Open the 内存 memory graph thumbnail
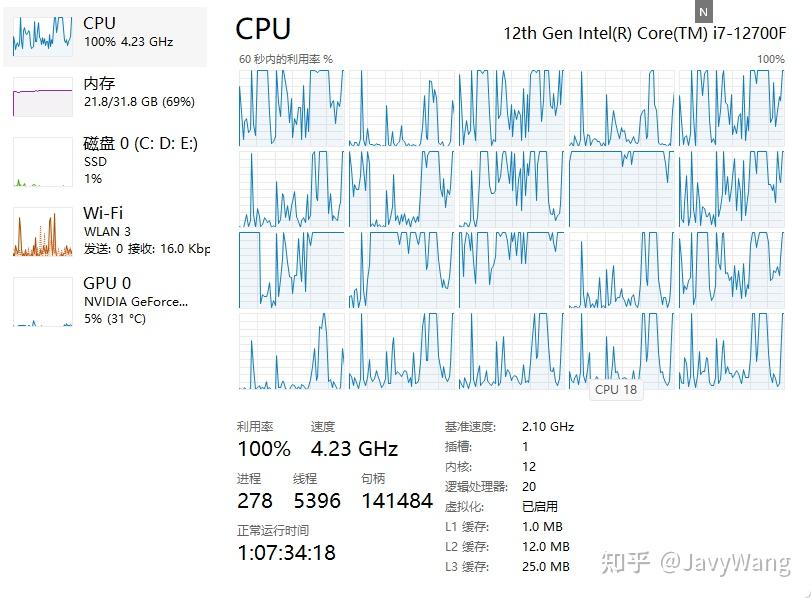Viewport: 811px width, 598px height. coord(42,97)
